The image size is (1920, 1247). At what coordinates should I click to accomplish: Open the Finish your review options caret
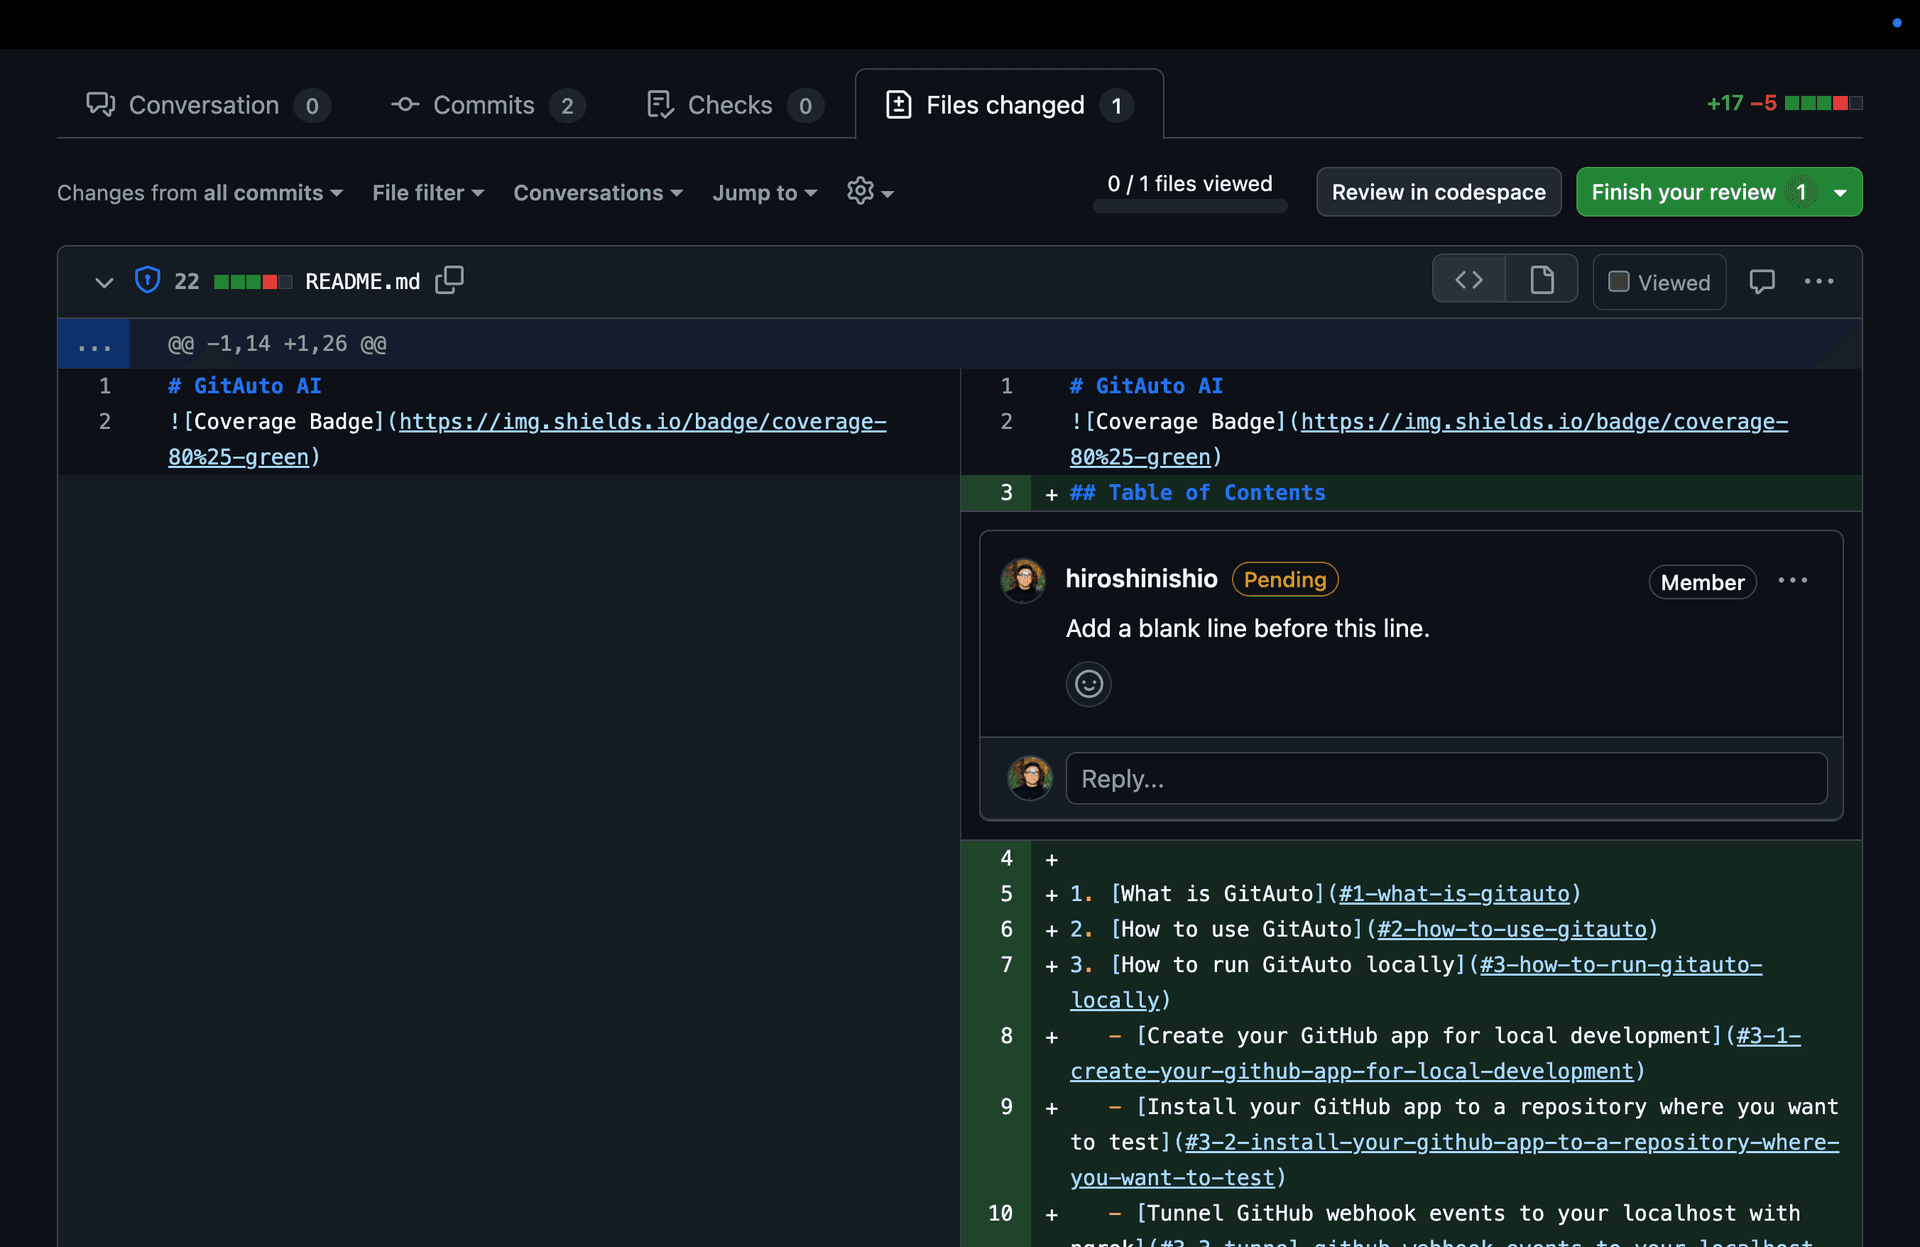[1841, 192]
